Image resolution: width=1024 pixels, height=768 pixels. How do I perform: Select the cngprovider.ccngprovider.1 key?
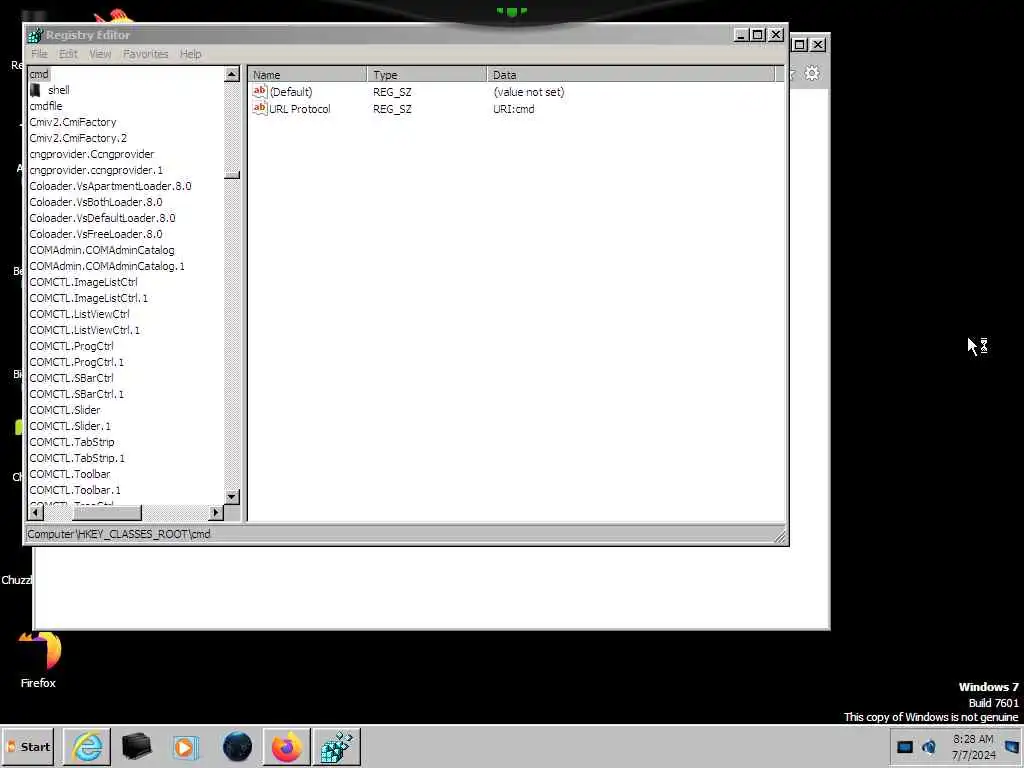coord(96,170)
